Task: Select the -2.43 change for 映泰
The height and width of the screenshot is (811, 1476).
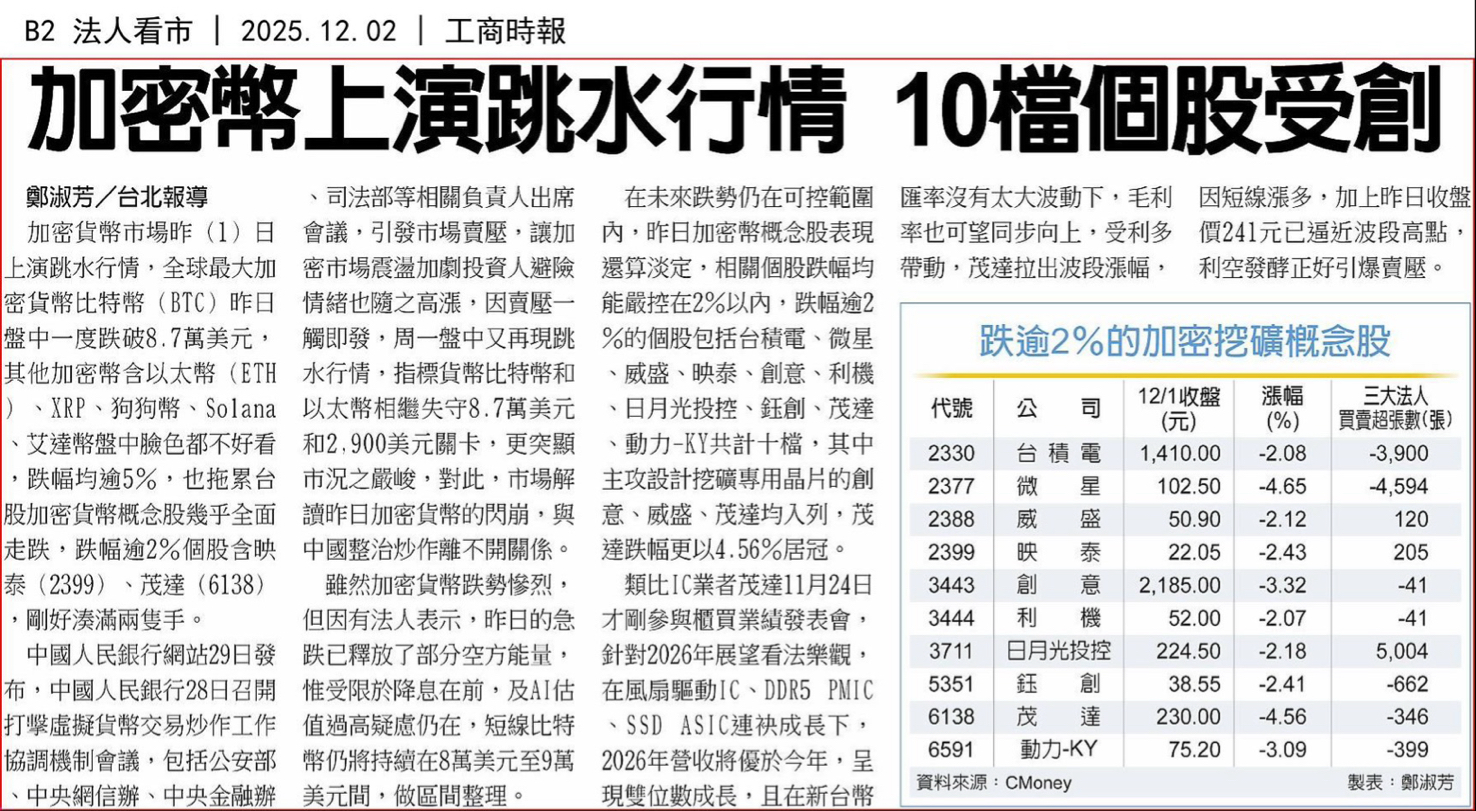Action: click(1280, 550)
